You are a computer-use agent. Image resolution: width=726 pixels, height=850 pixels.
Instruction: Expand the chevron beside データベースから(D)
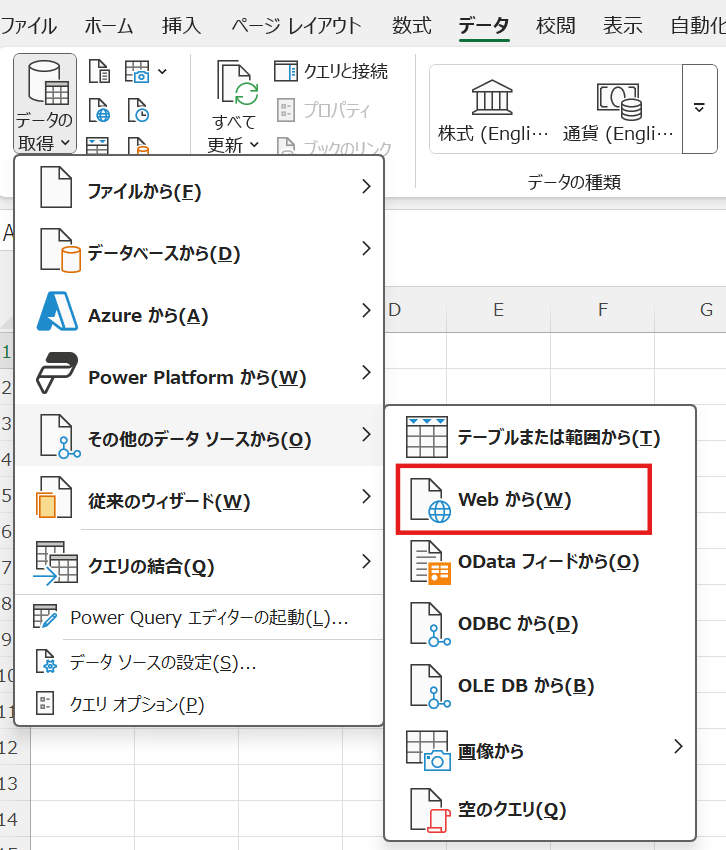[367, 248]
